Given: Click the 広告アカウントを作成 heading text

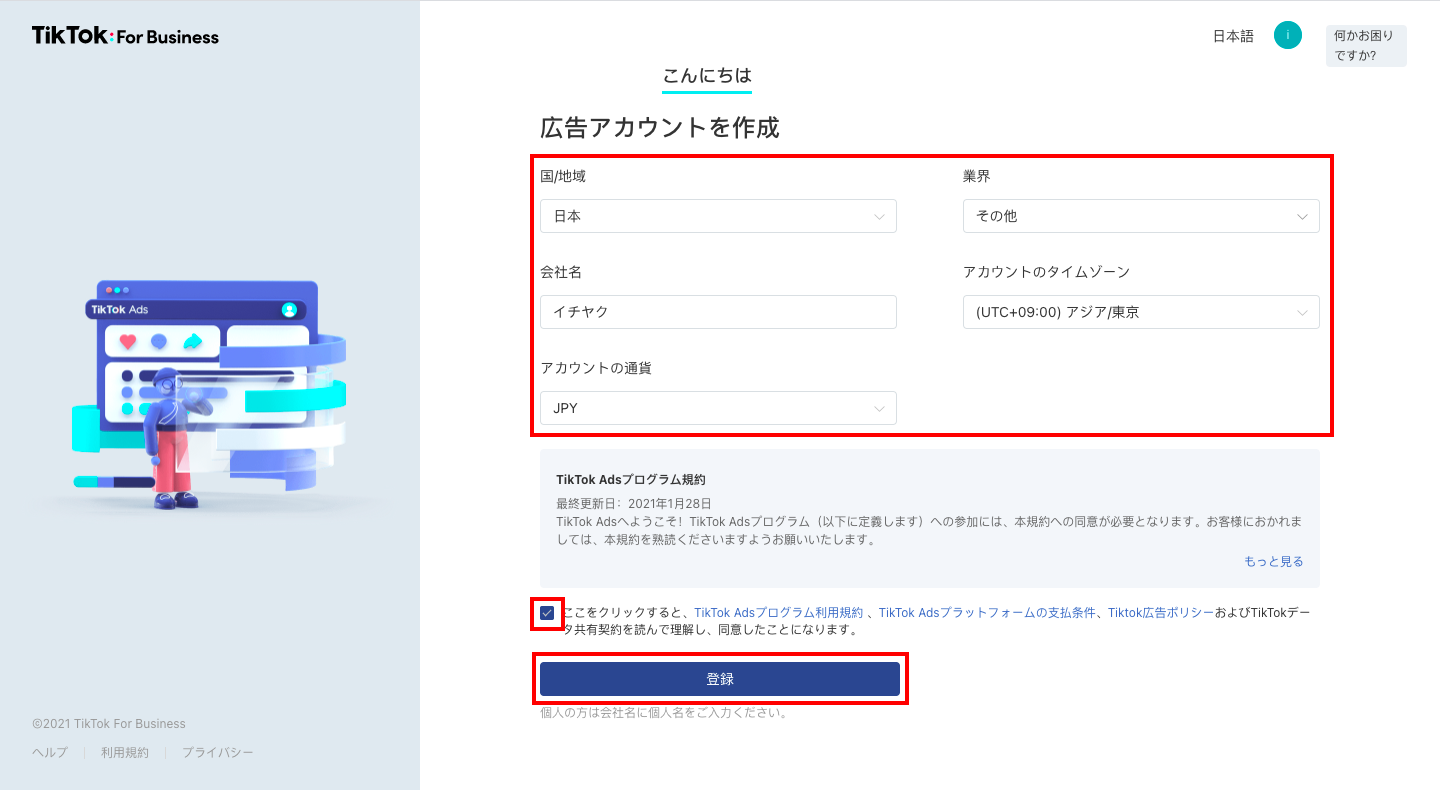Looking at the screenshot, I should point(660,128).
